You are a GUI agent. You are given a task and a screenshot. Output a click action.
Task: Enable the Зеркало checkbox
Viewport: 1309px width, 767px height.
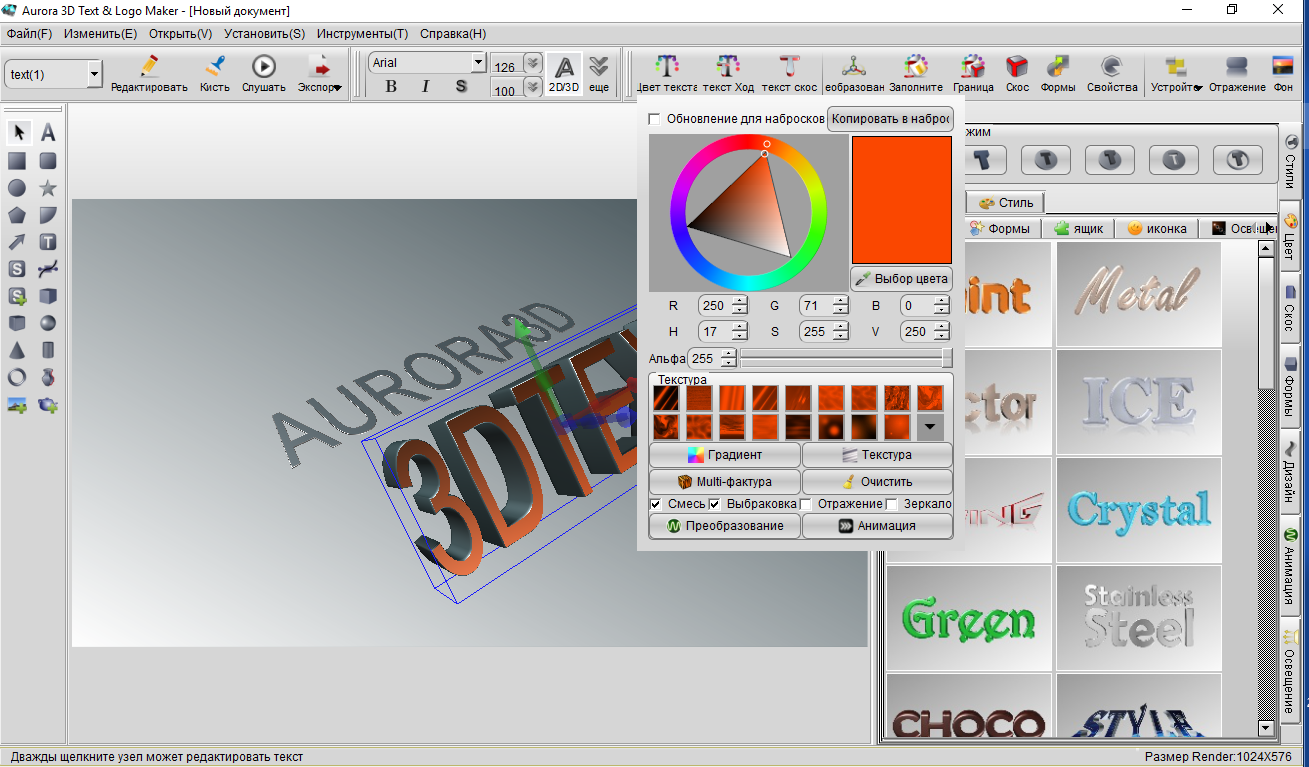(893, 504)
